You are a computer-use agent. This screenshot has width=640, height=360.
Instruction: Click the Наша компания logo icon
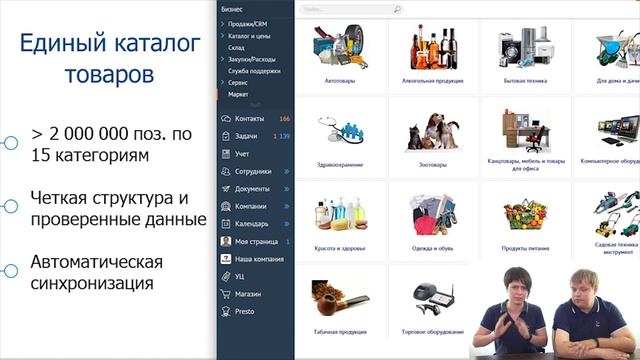coord(226,259)
